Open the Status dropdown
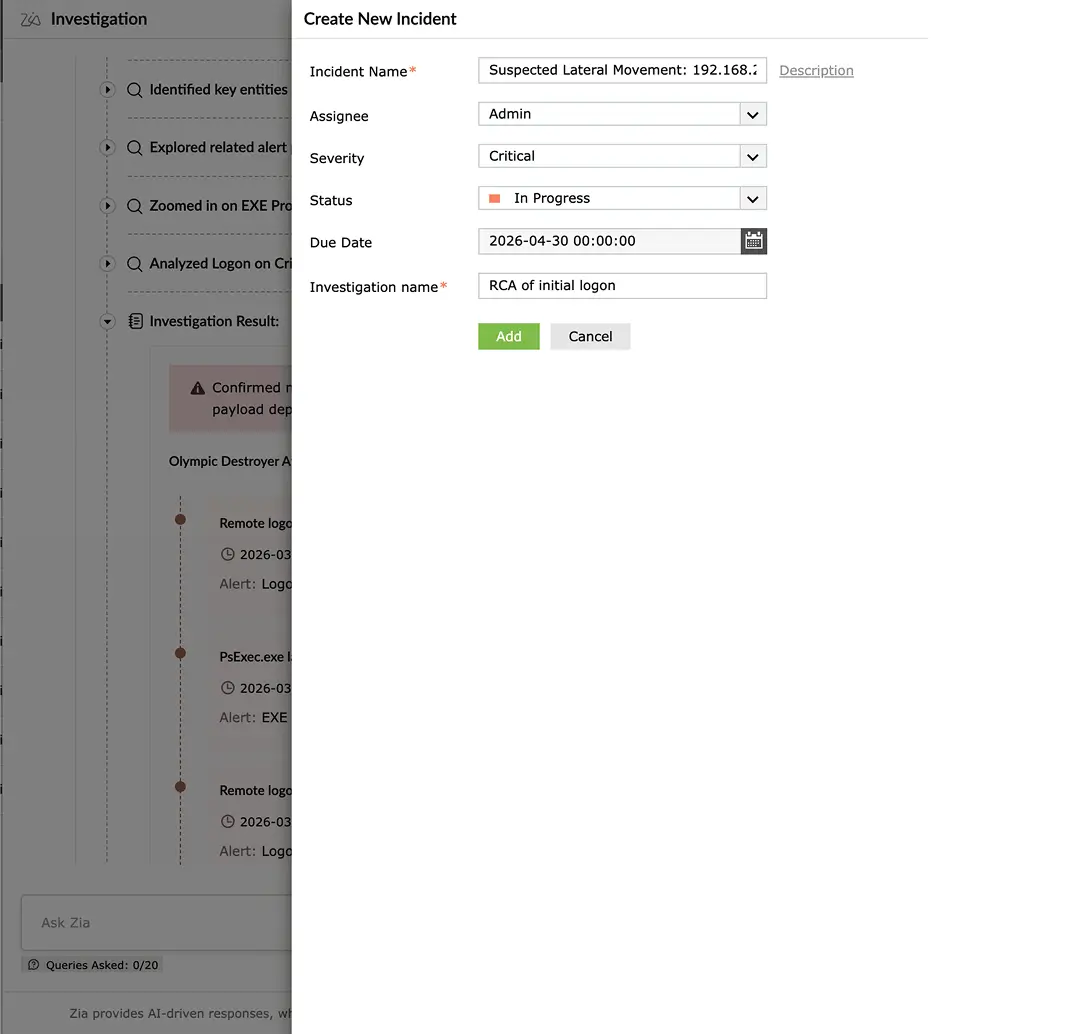 752,198
